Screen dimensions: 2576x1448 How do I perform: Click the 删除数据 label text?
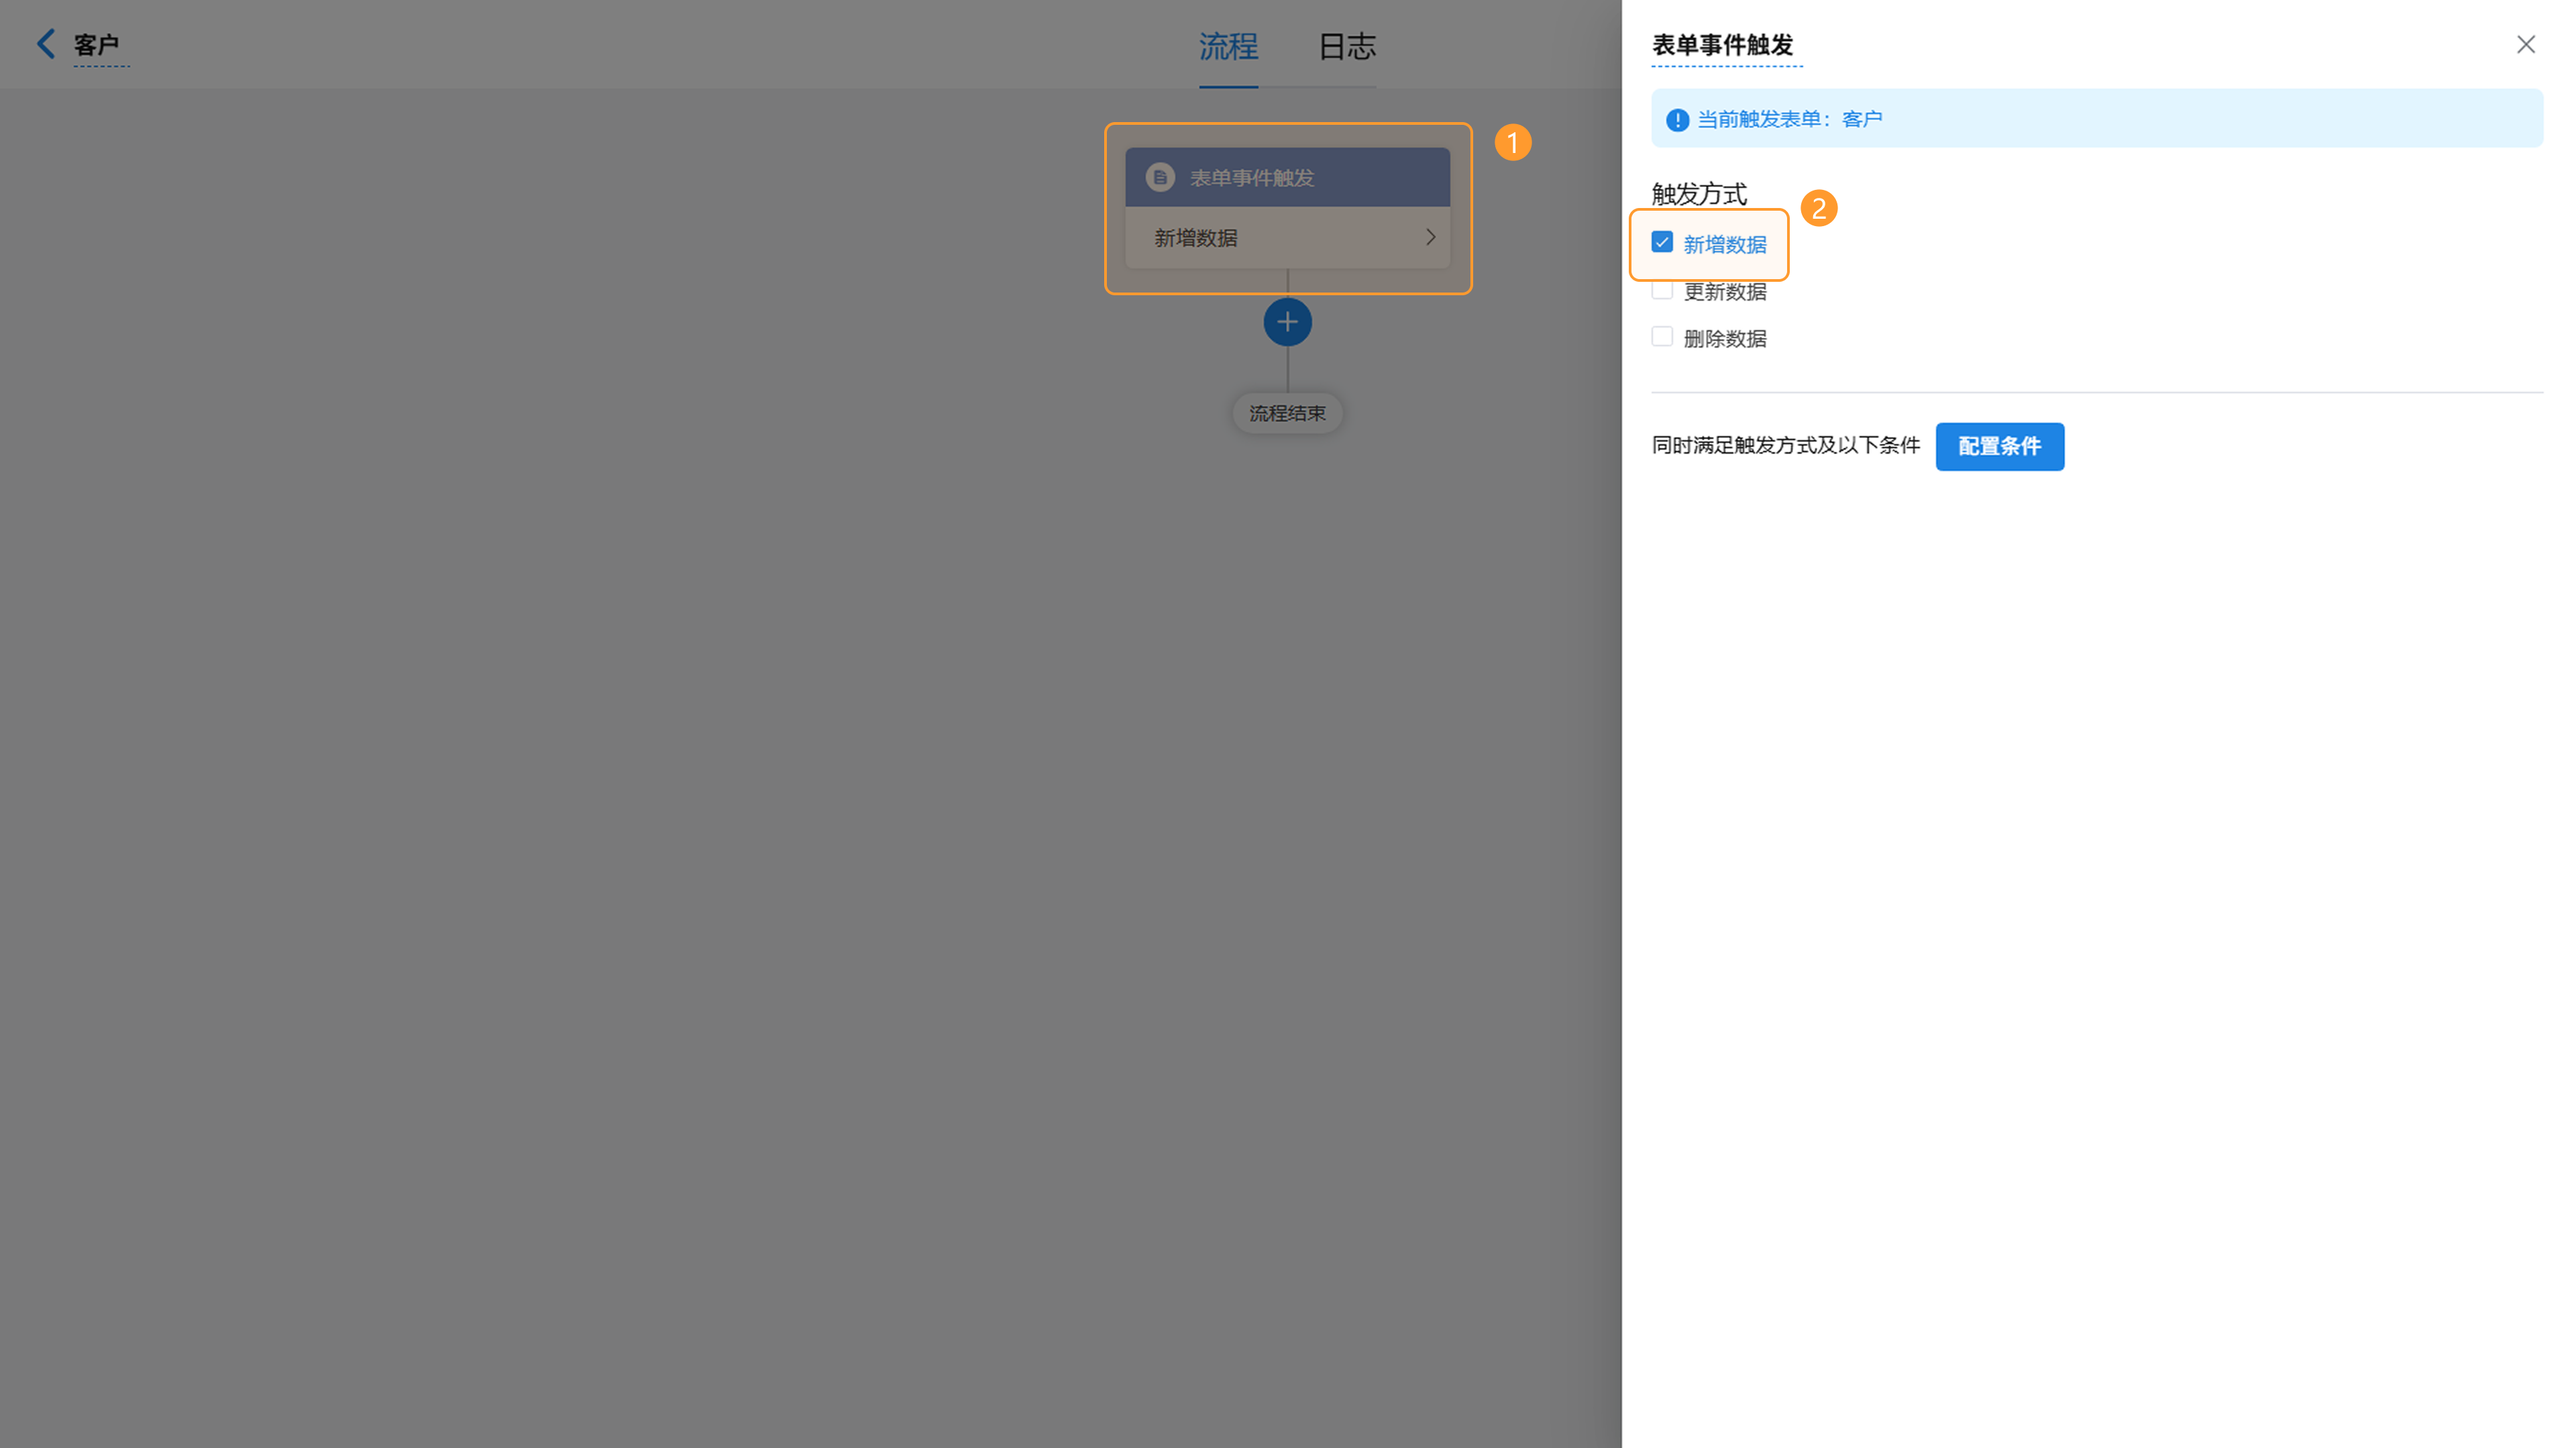[1725, 339]
